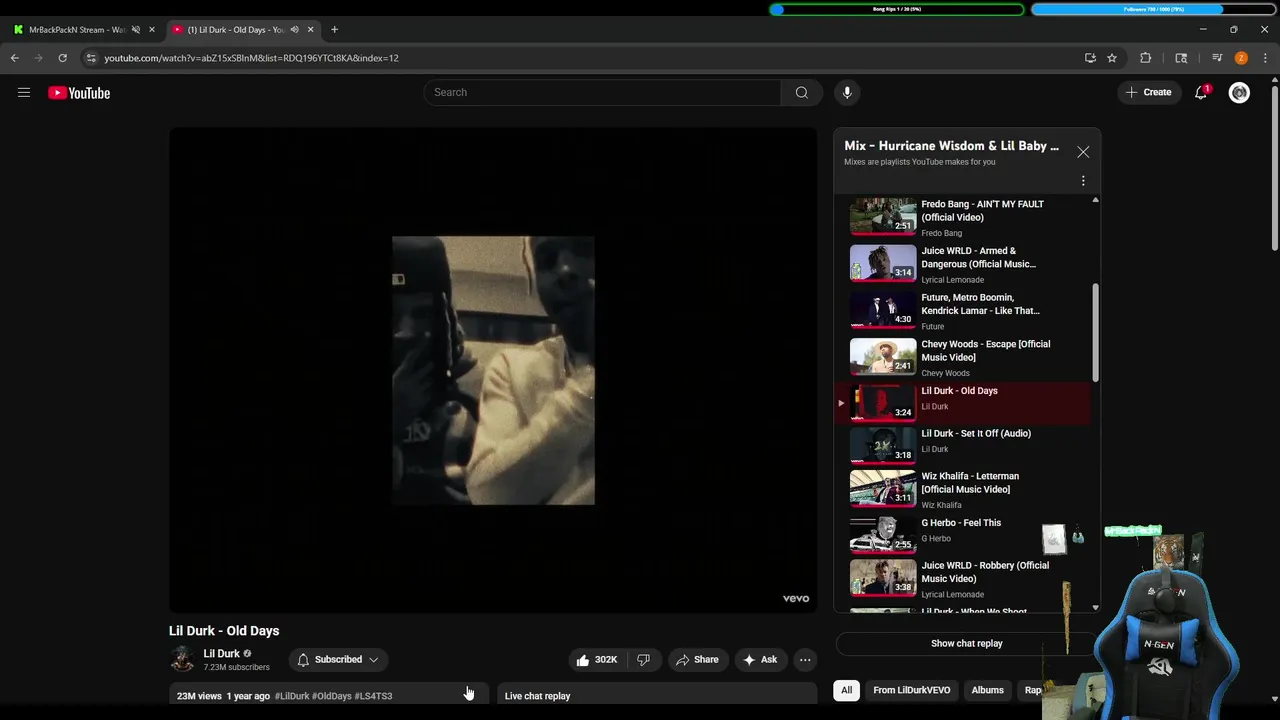The height and width of the screenshot is (720, 1280).
Task: Share the Old Days video
Action: click(x=697, y=659)
